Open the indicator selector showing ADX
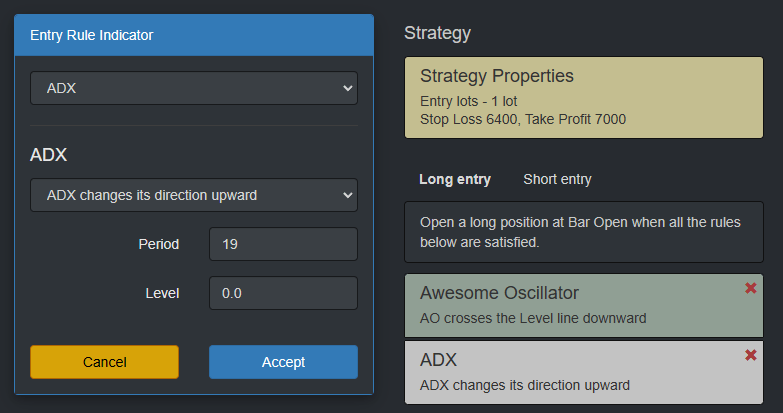 pyautogui.click(x=193, y=88)
